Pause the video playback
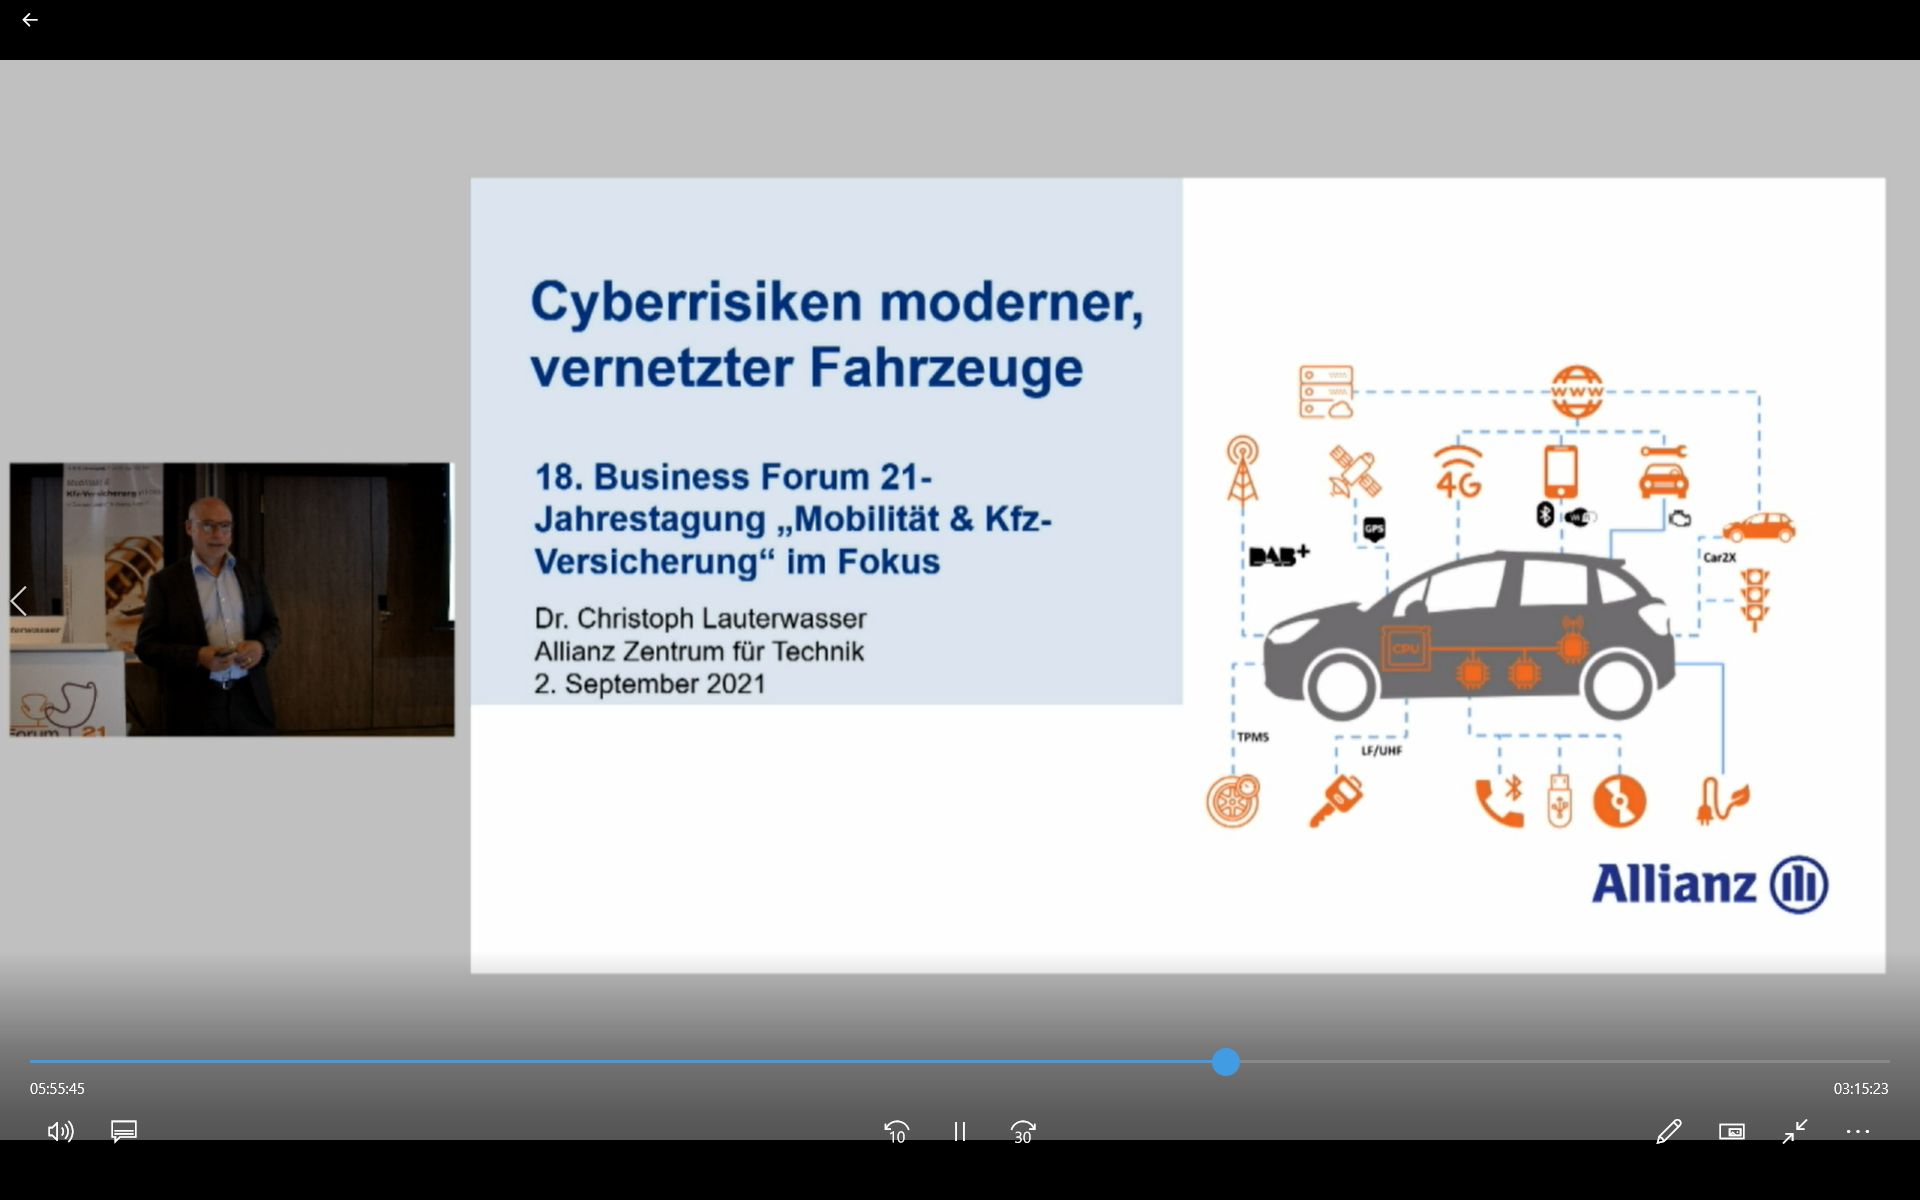 click(959, 1131)
